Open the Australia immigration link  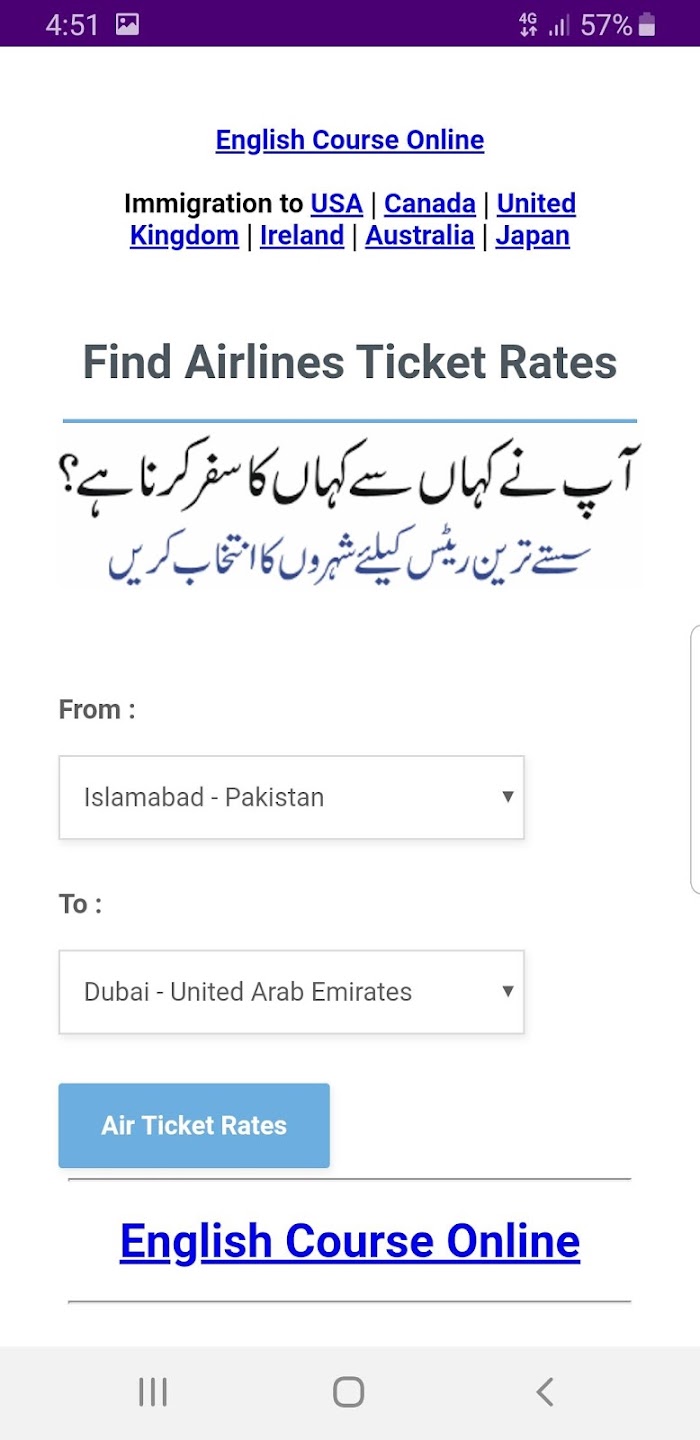pos(420,235)
